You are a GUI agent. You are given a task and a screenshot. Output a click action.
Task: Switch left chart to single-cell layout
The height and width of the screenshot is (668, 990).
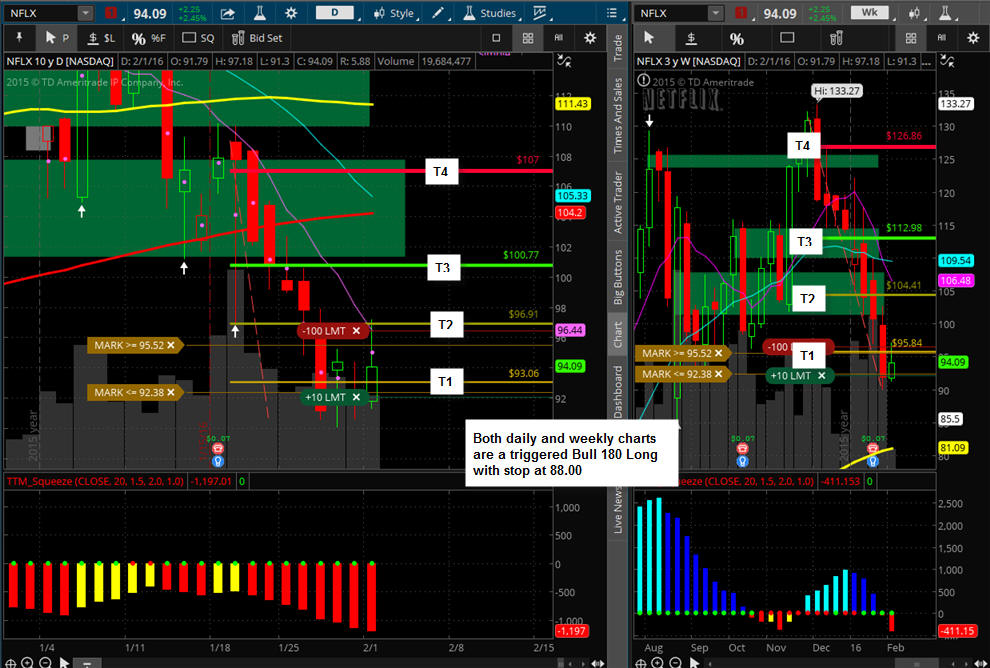click(496, 38)
